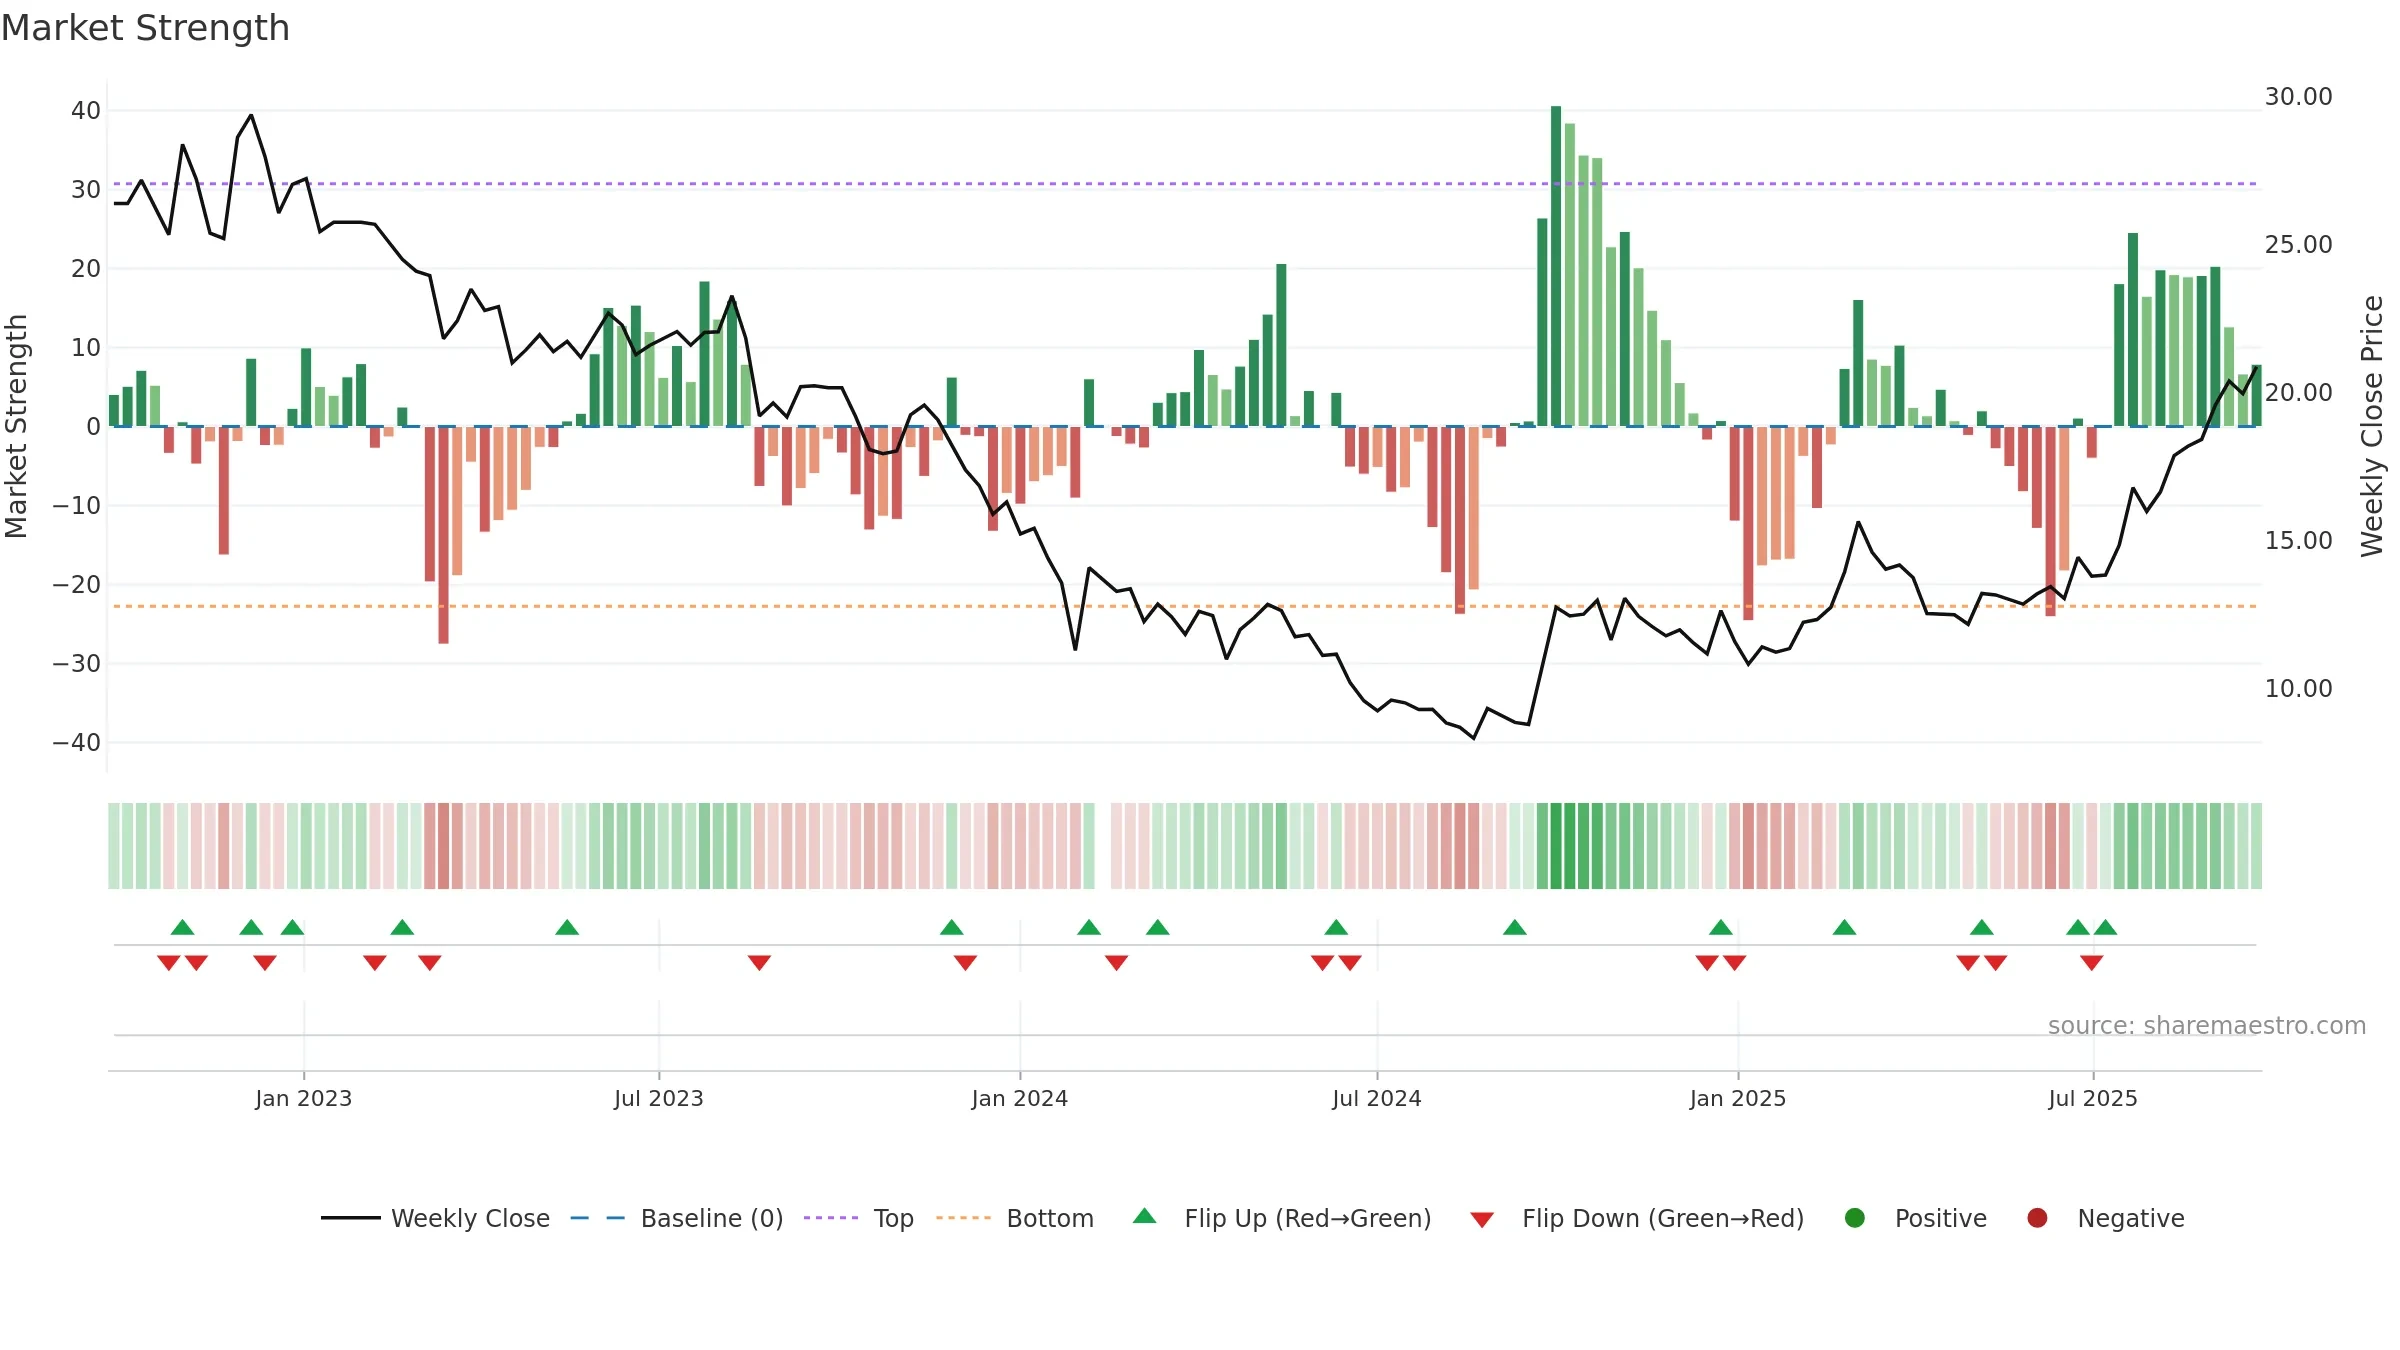Click the 10.00 price axis value
2400x1350 pixels.
coord(2299,689)
